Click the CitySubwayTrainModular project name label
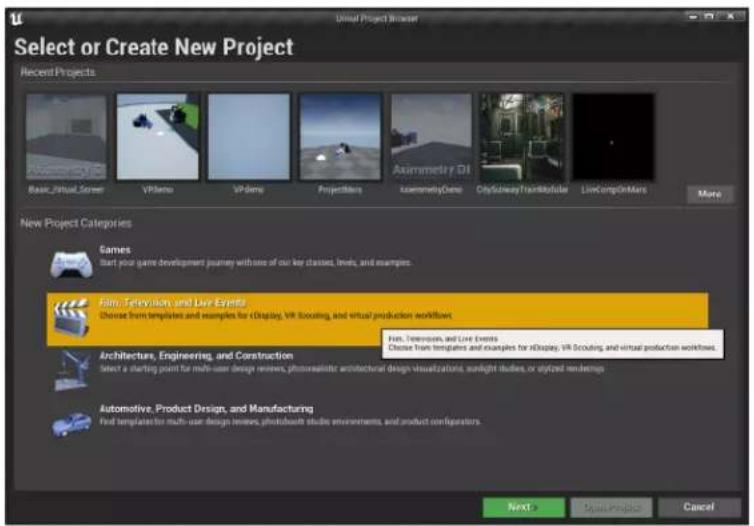 point(522,189)
